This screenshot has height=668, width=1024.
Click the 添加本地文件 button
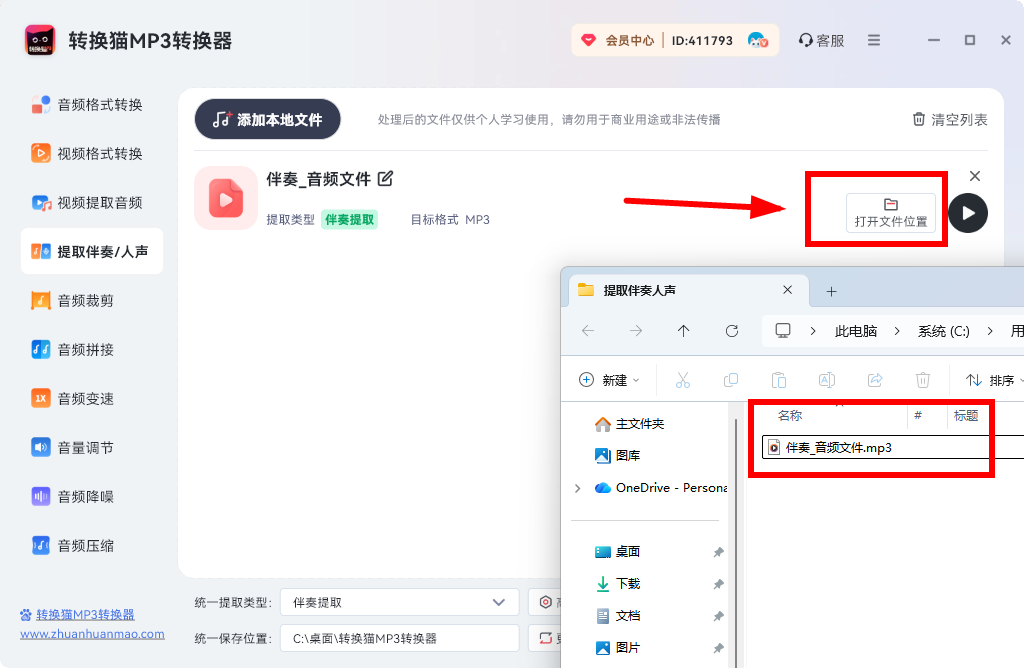pyautogui.click(x=267, y=119)
